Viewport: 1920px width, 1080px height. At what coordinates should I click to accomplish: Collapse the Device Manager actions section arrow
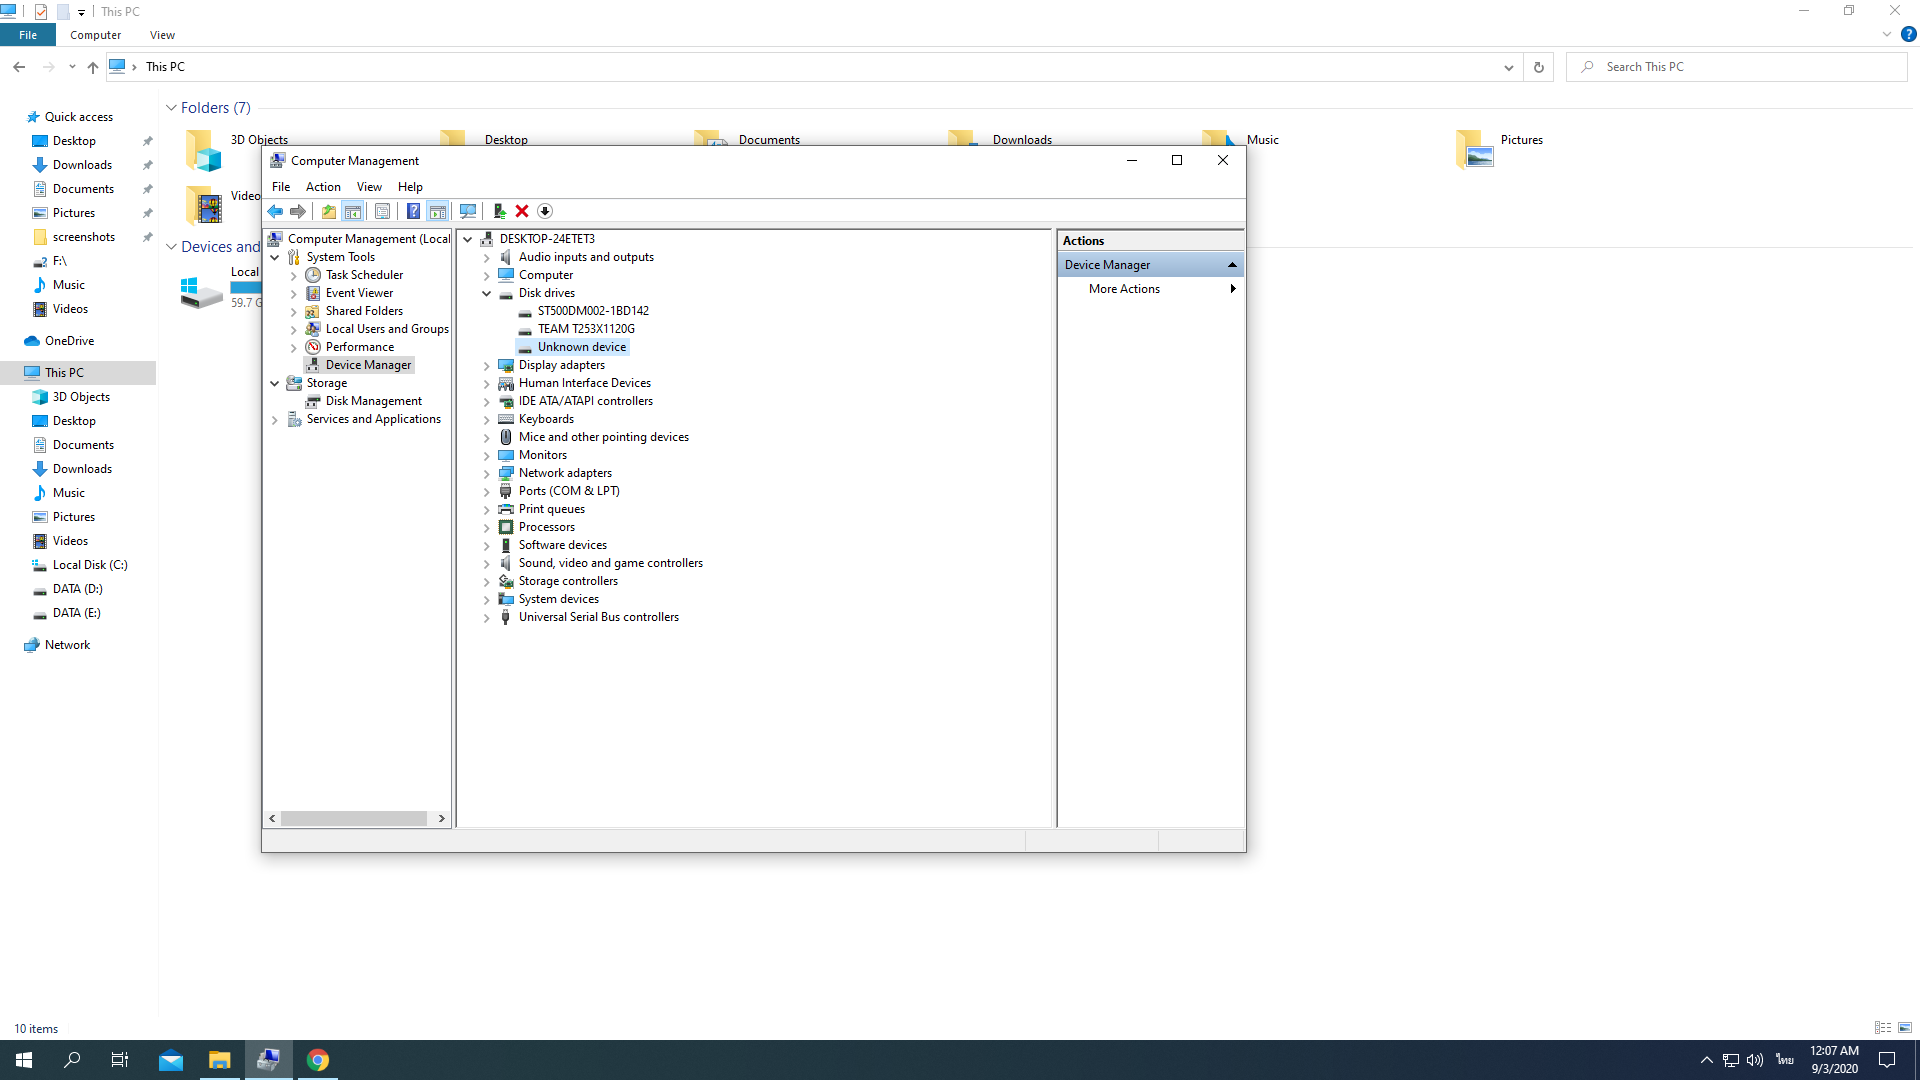[1232, 265]
